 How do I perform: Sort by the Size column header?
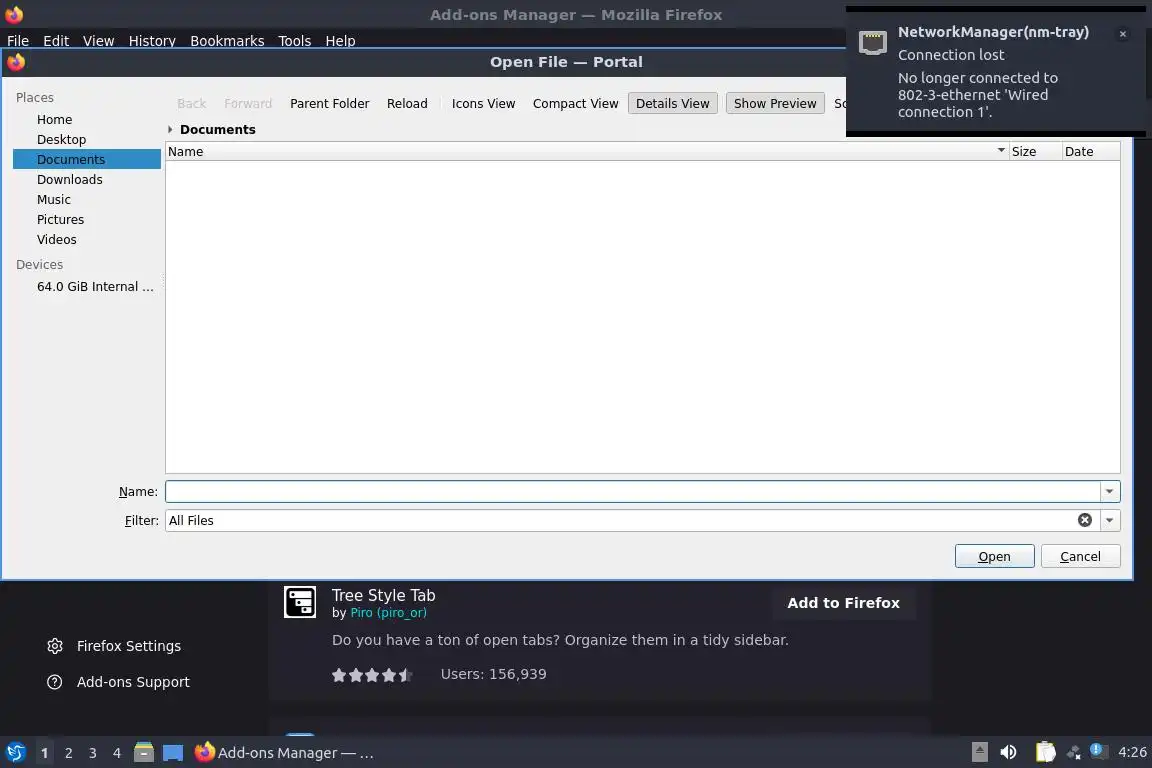tap(1034, 151)
